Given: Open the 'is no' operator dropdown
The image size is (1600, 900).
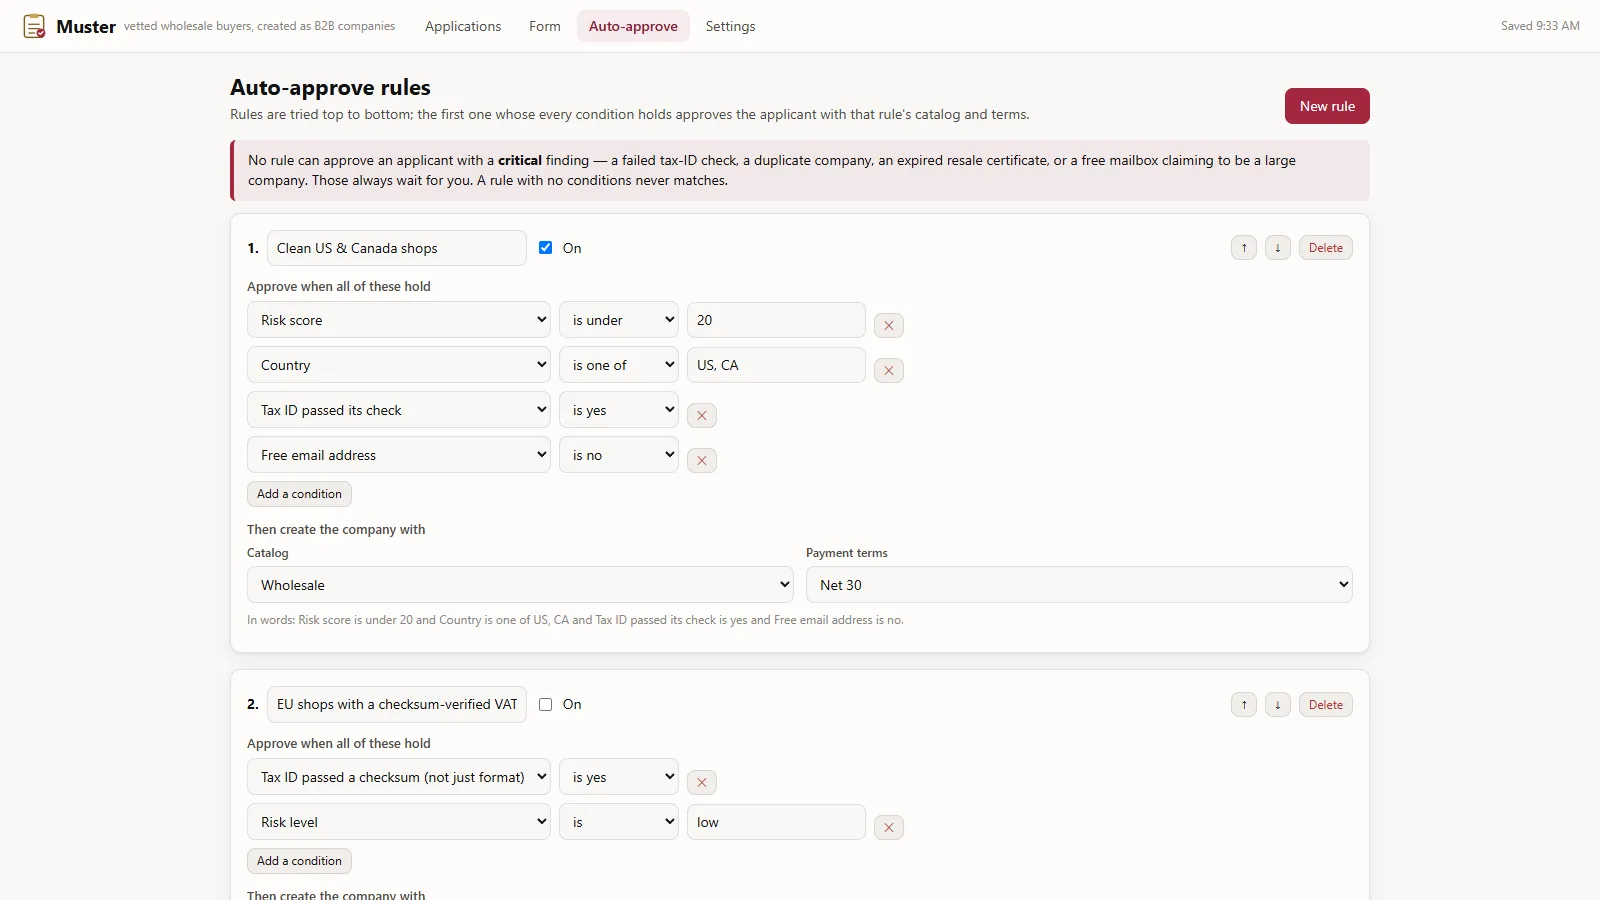Looking at the screenshot, I should click(619, 455).
